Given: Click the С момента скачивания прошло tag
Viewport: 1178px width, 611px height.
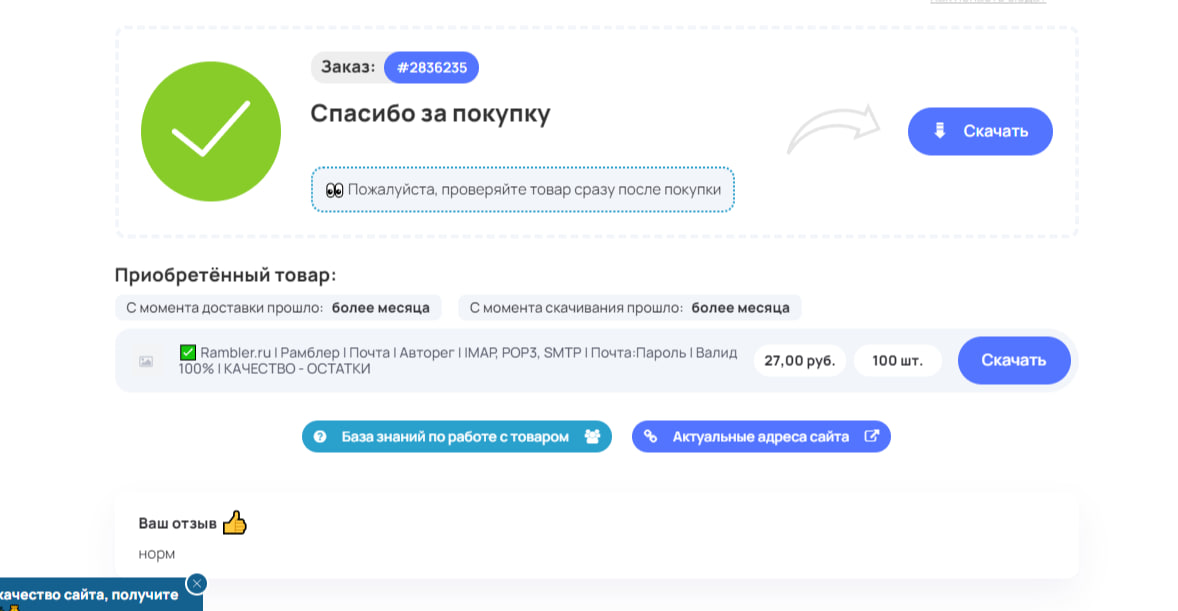Looking at the screenshot, I should coord(630,307).
